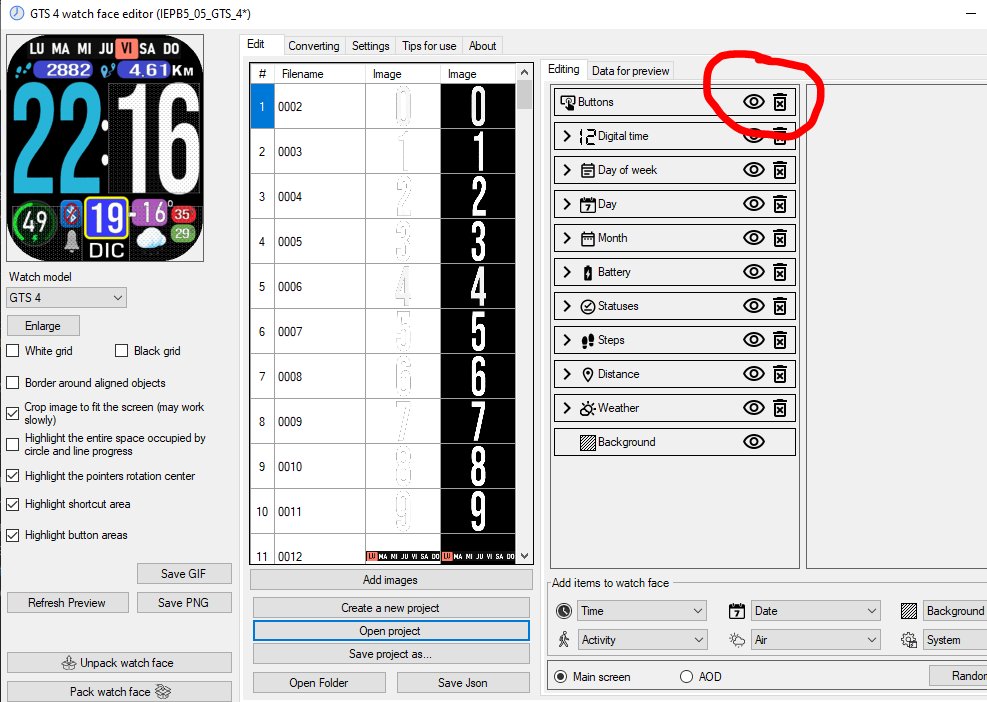The width and height of the screenshot is (987, 702).
Task: Check Border around aligned objects
Action: click(x=13, y=383)
